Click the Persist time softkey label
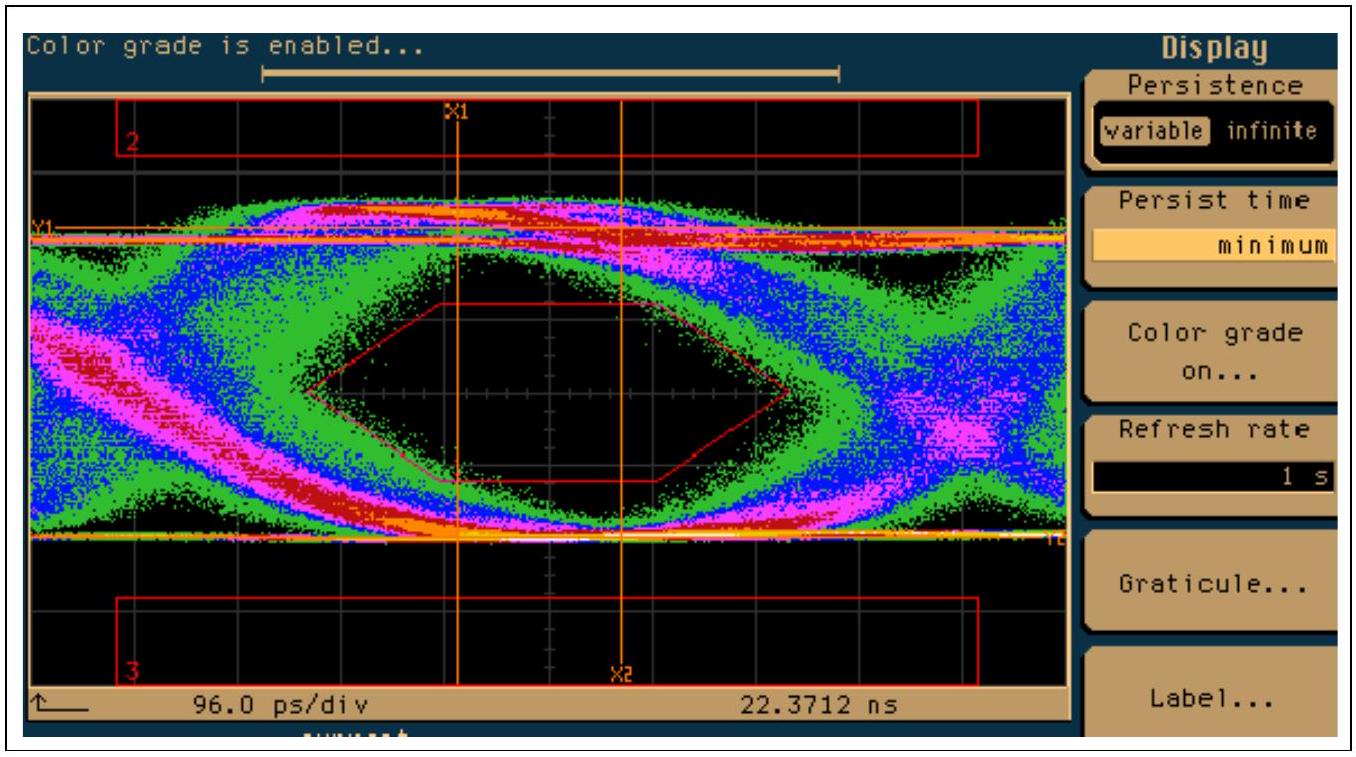 click(x=1214, y=200)
